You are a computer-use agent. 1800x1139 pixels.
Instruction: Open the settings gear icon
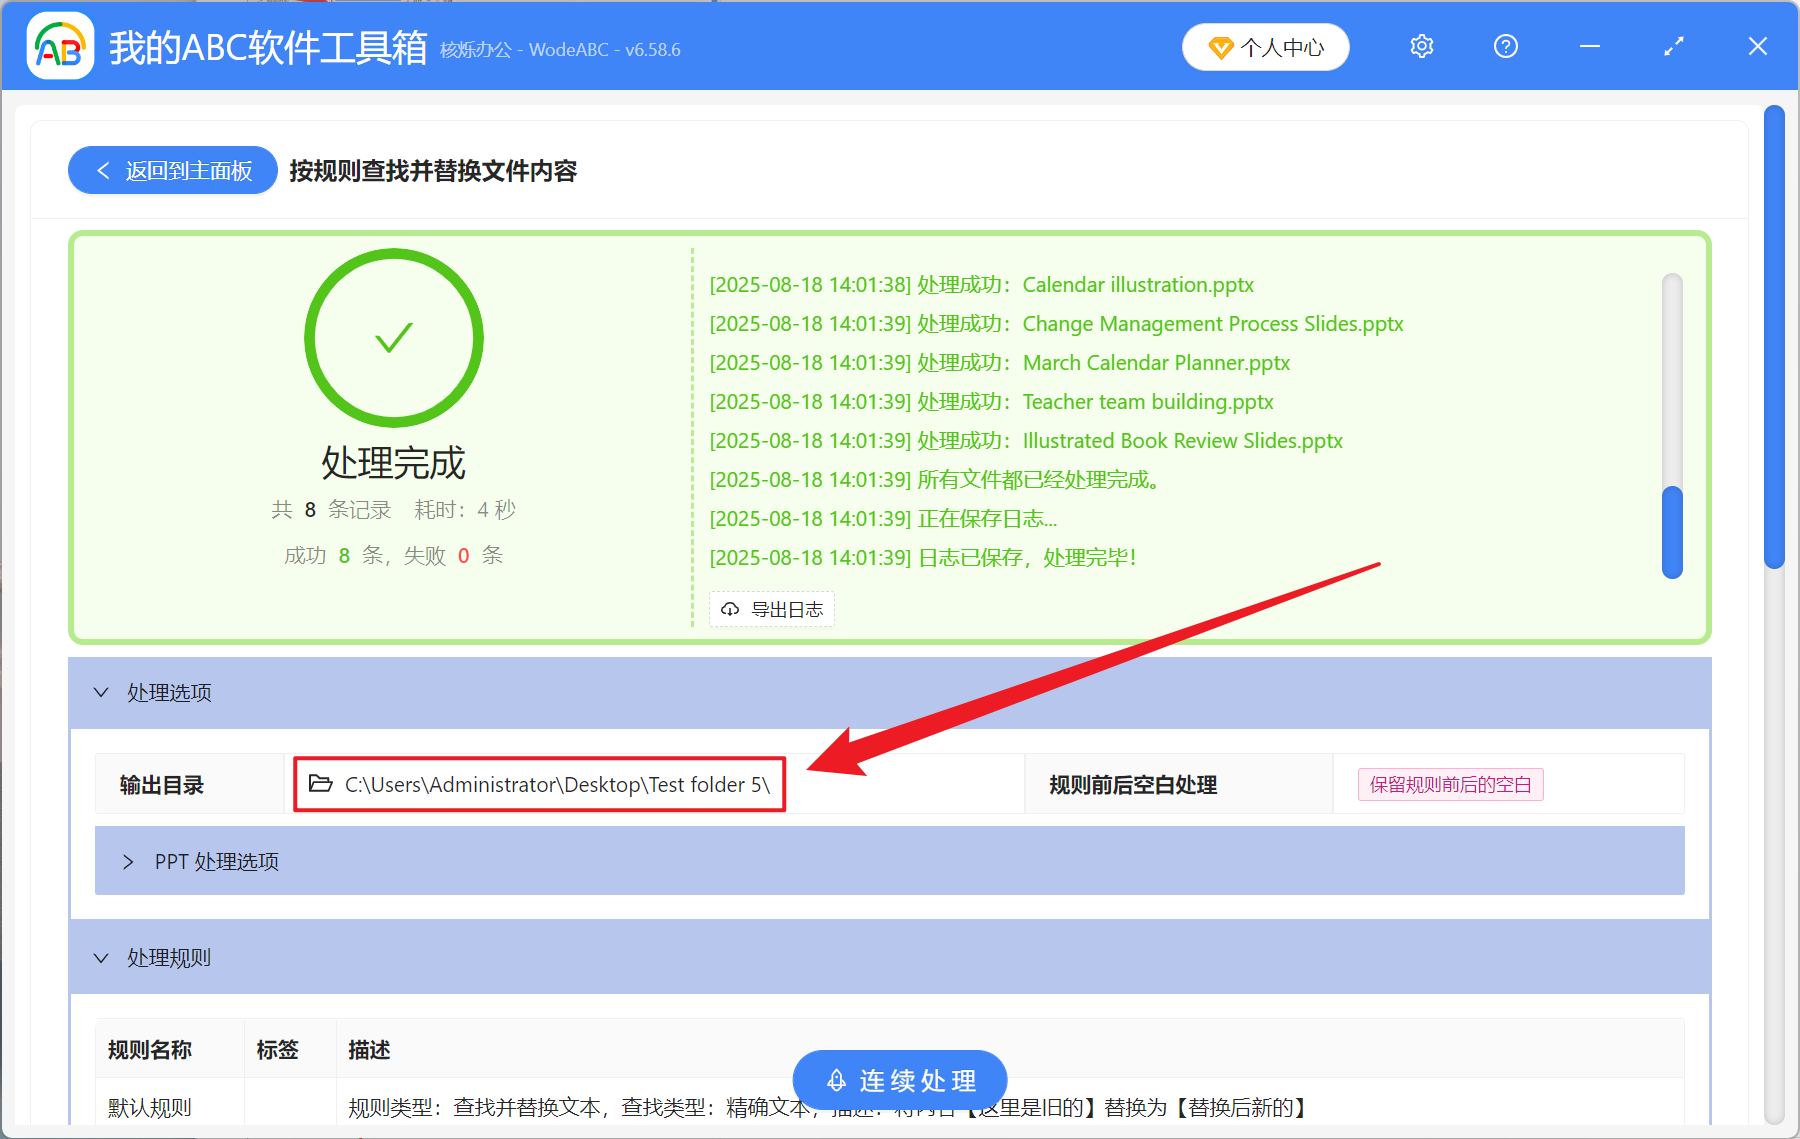coord(1421,46)
